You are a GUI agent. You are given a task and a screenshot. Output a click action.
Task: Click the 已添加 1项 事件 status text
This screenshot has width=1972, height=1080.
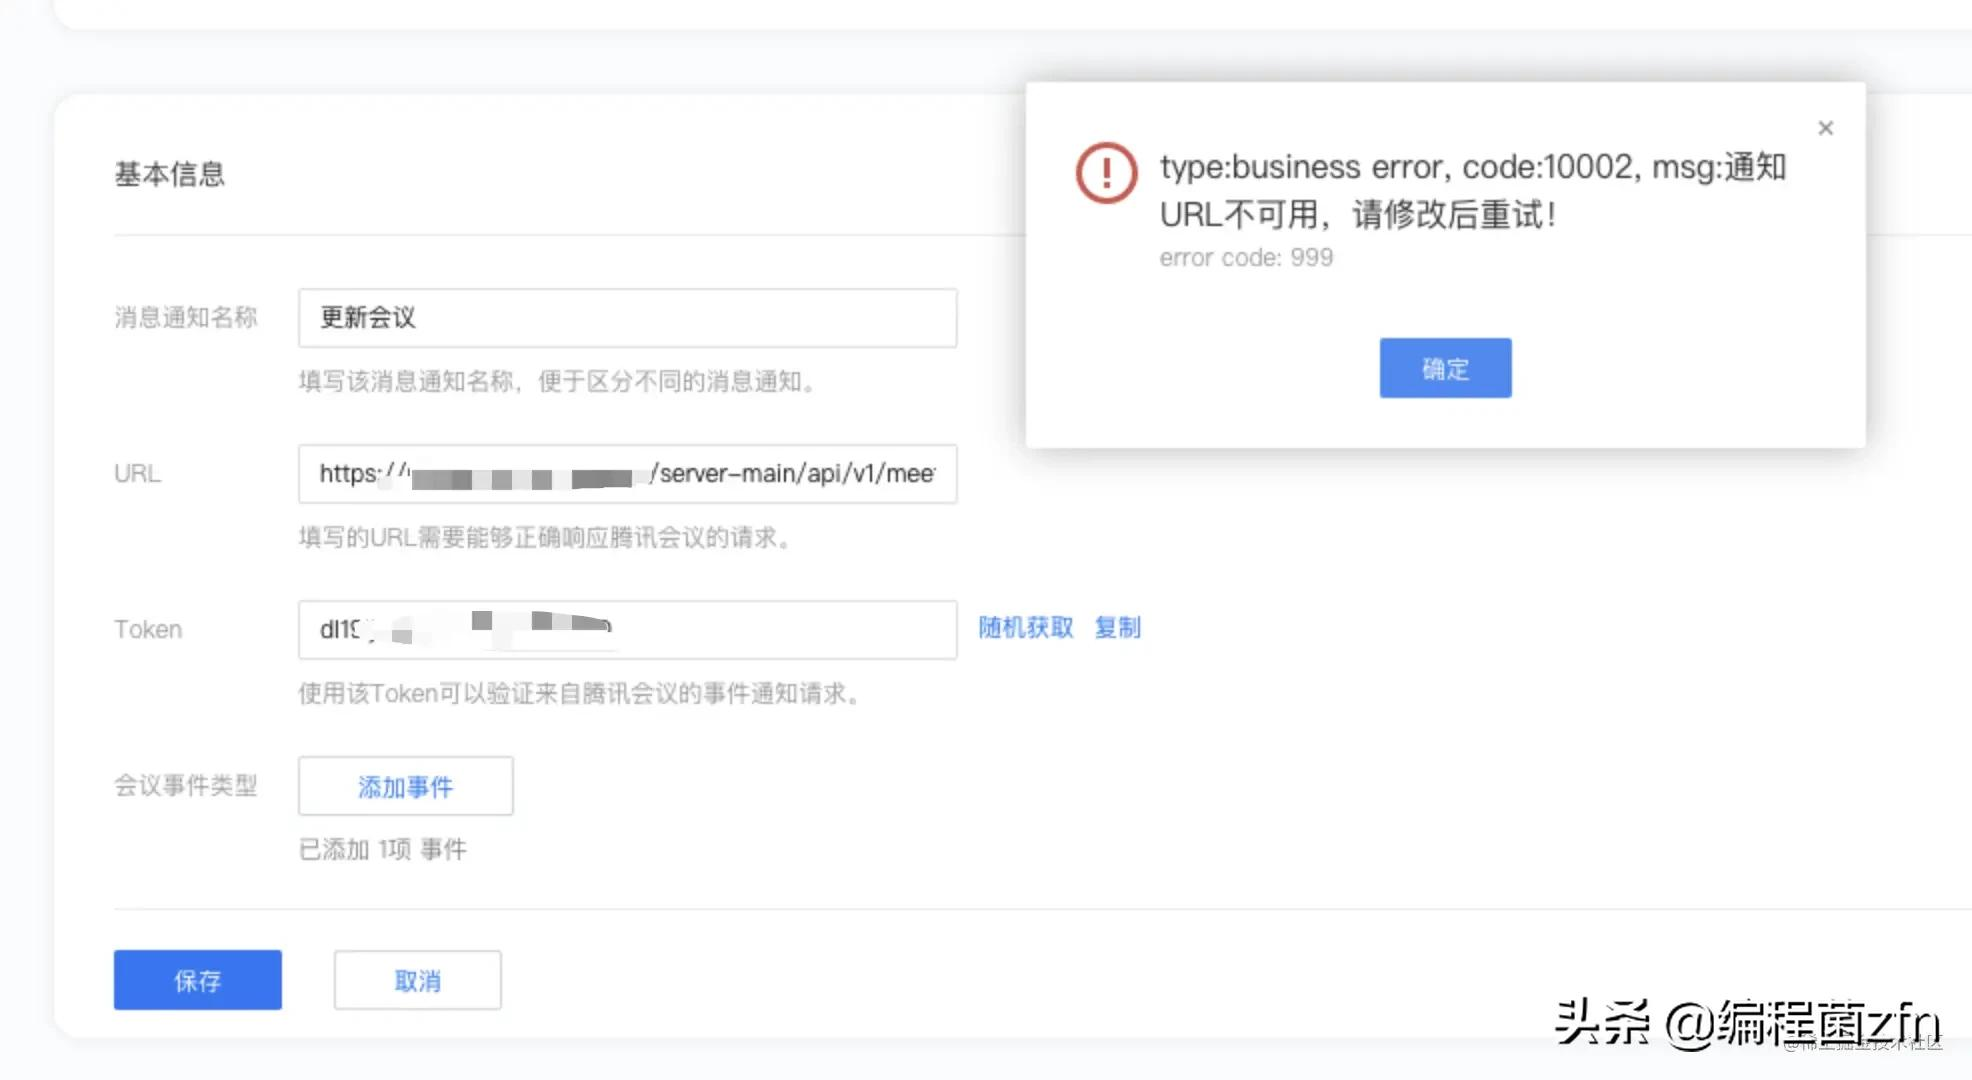pos(382,850)
